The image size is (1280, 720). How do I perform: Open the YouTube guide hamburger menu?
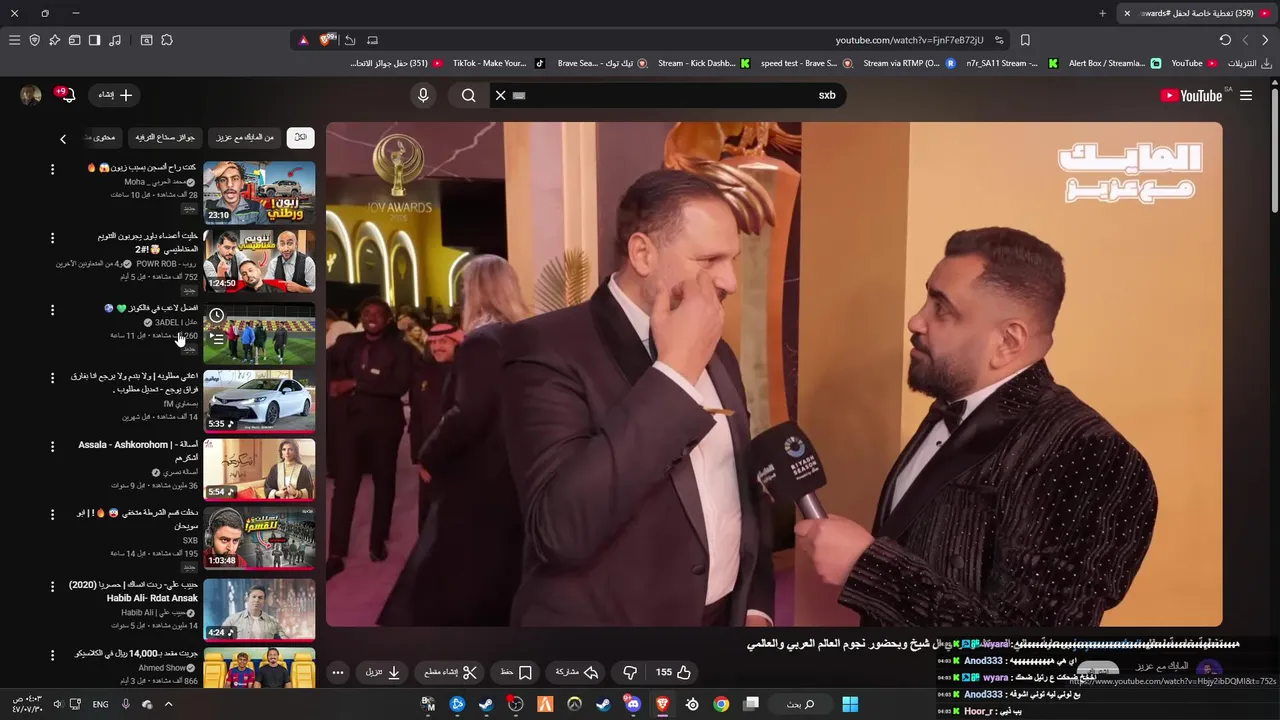(1246, 95)
